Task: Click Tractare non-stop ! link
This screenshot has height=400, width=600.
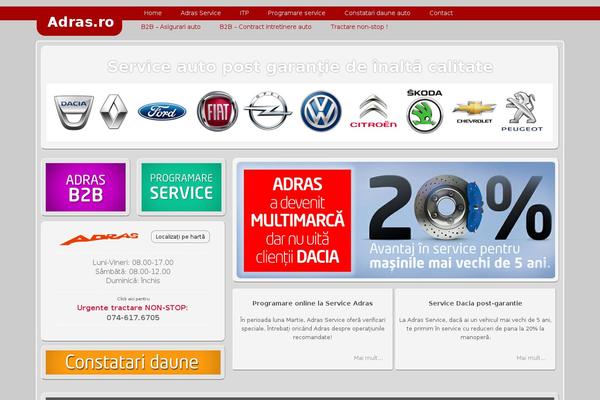Action: point(359,27)
